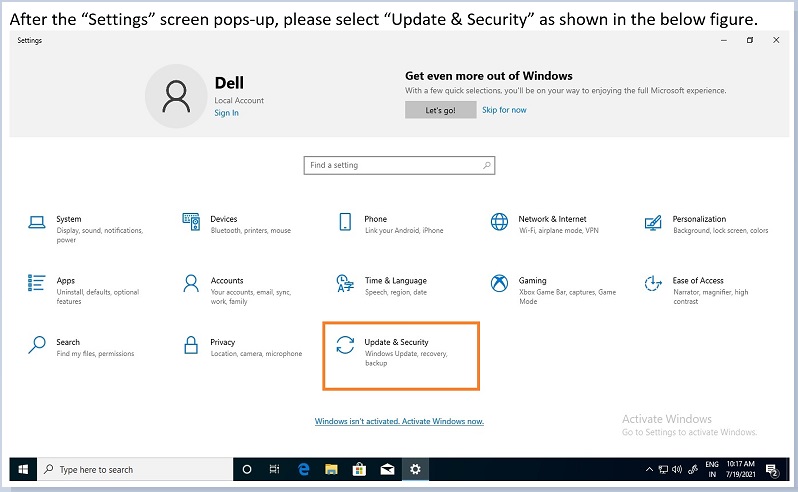
Task: Click the Phone category title
Action: (376, 219)
